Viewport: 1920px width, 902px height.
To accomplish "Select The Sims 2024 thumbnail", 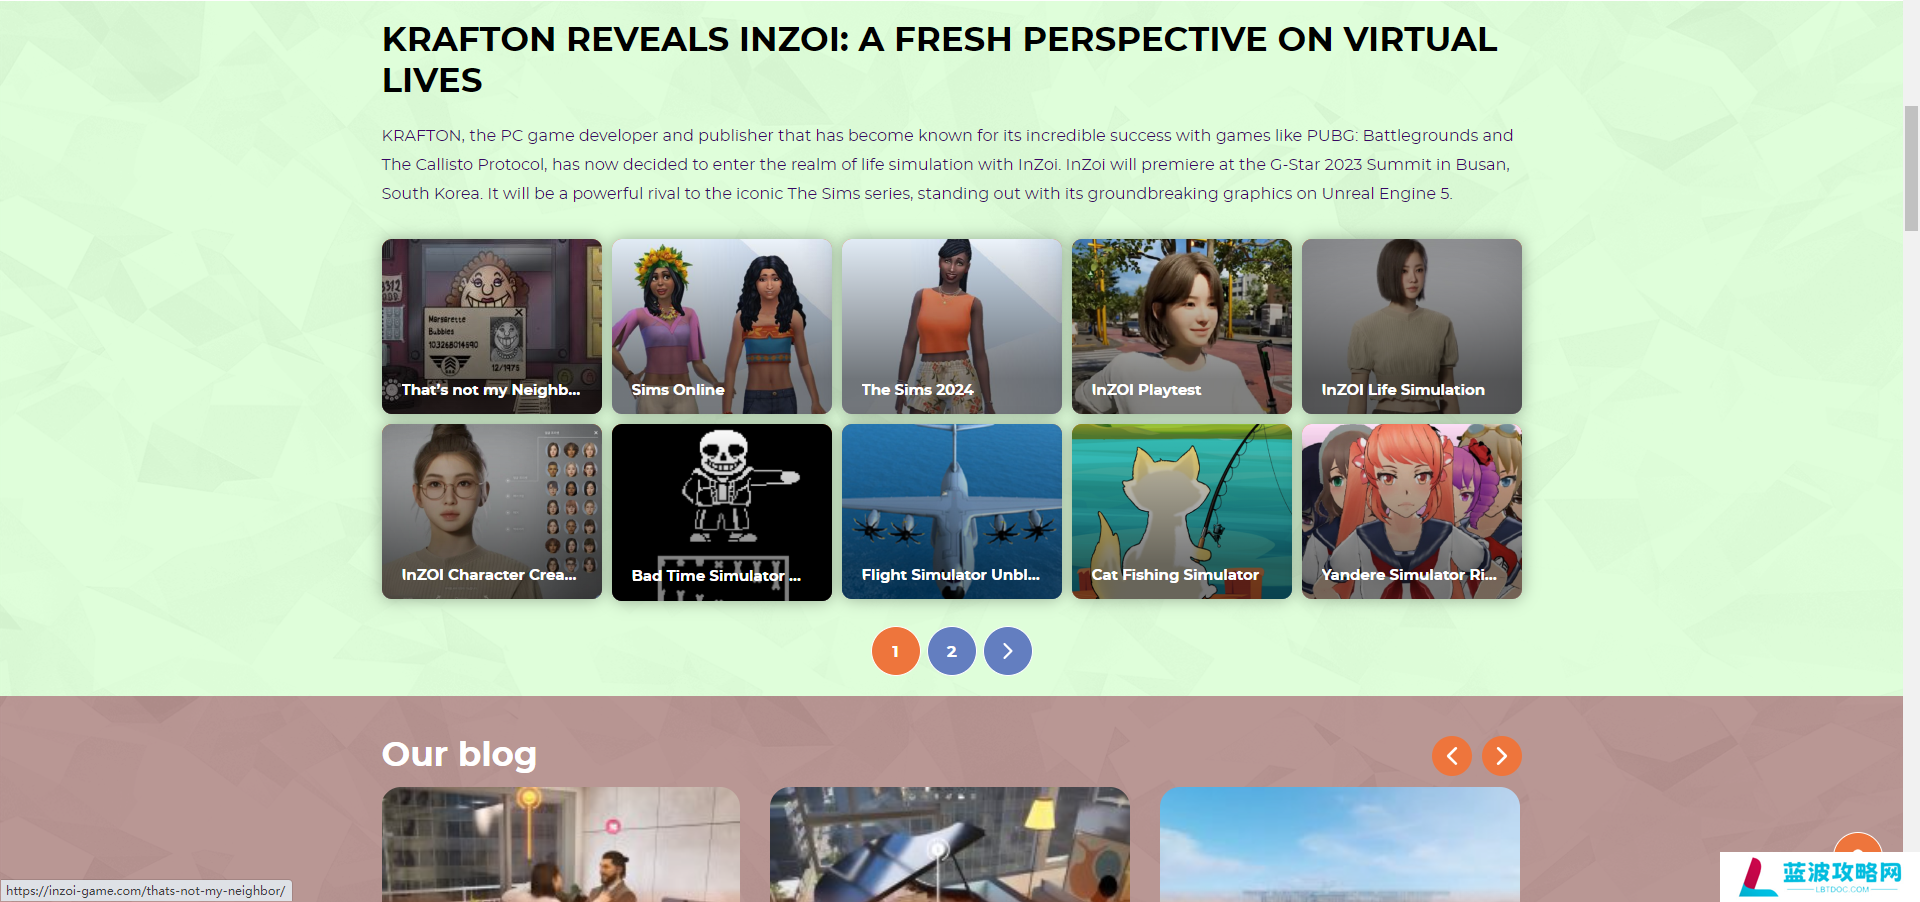I will point(951,326).
